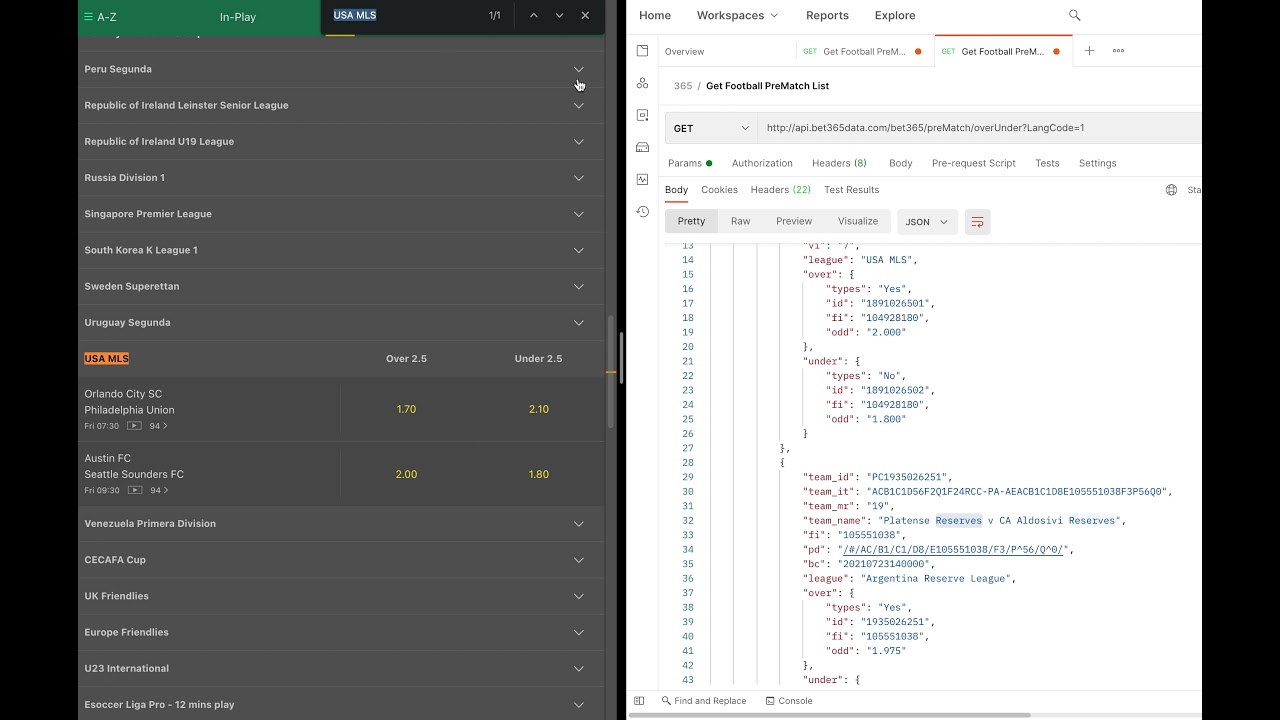Select Under 2.5 odds 1.80 for Austin FC
1280x720 pixels.
click(538, 474)
